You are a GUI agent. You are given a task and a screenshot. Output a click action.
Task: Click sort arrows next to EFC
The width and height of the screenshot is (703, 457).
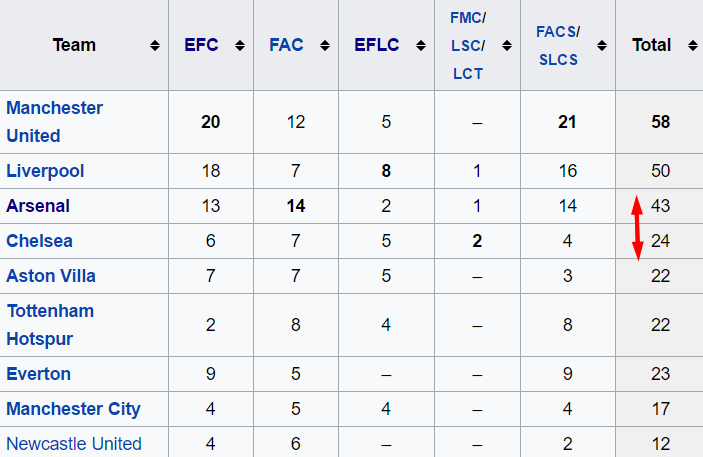239,46
